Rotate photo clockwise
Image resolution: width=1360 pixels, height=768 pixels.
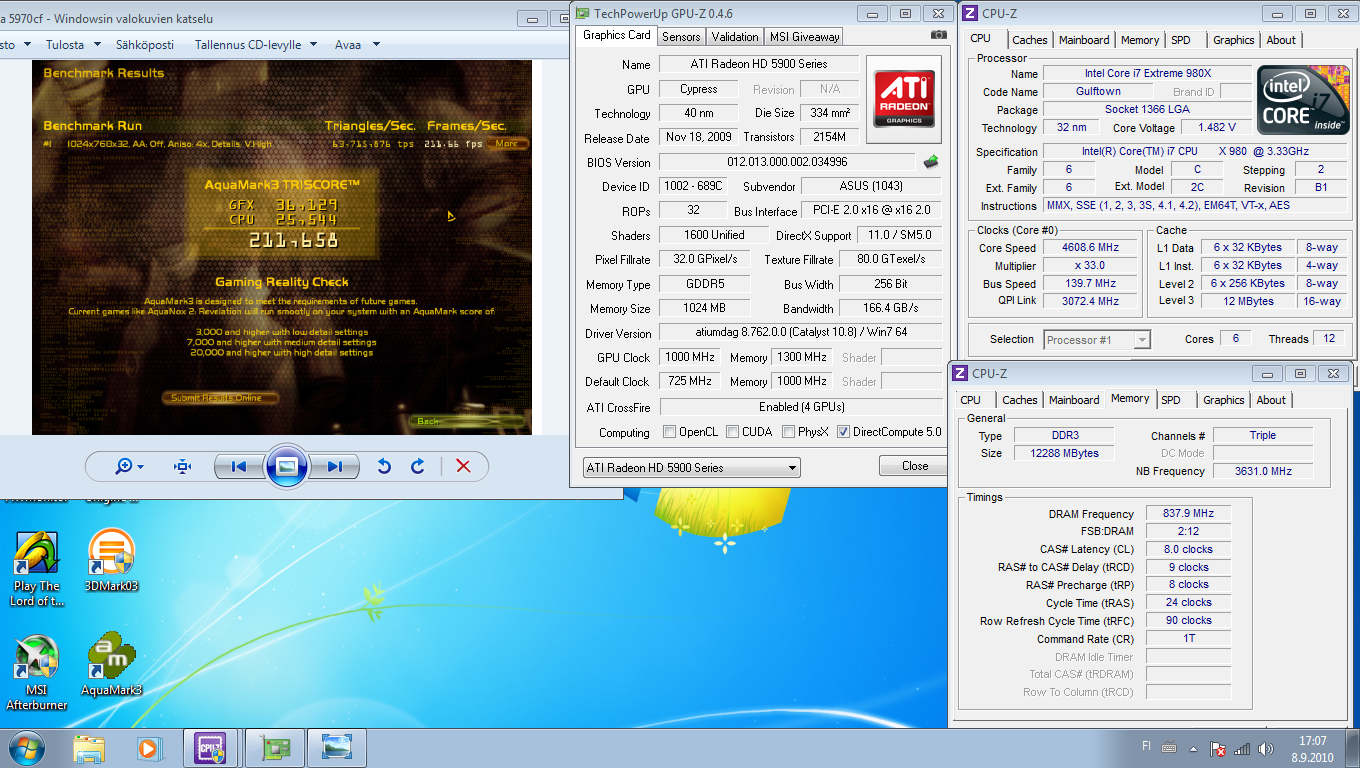click(x=418, y=466)
